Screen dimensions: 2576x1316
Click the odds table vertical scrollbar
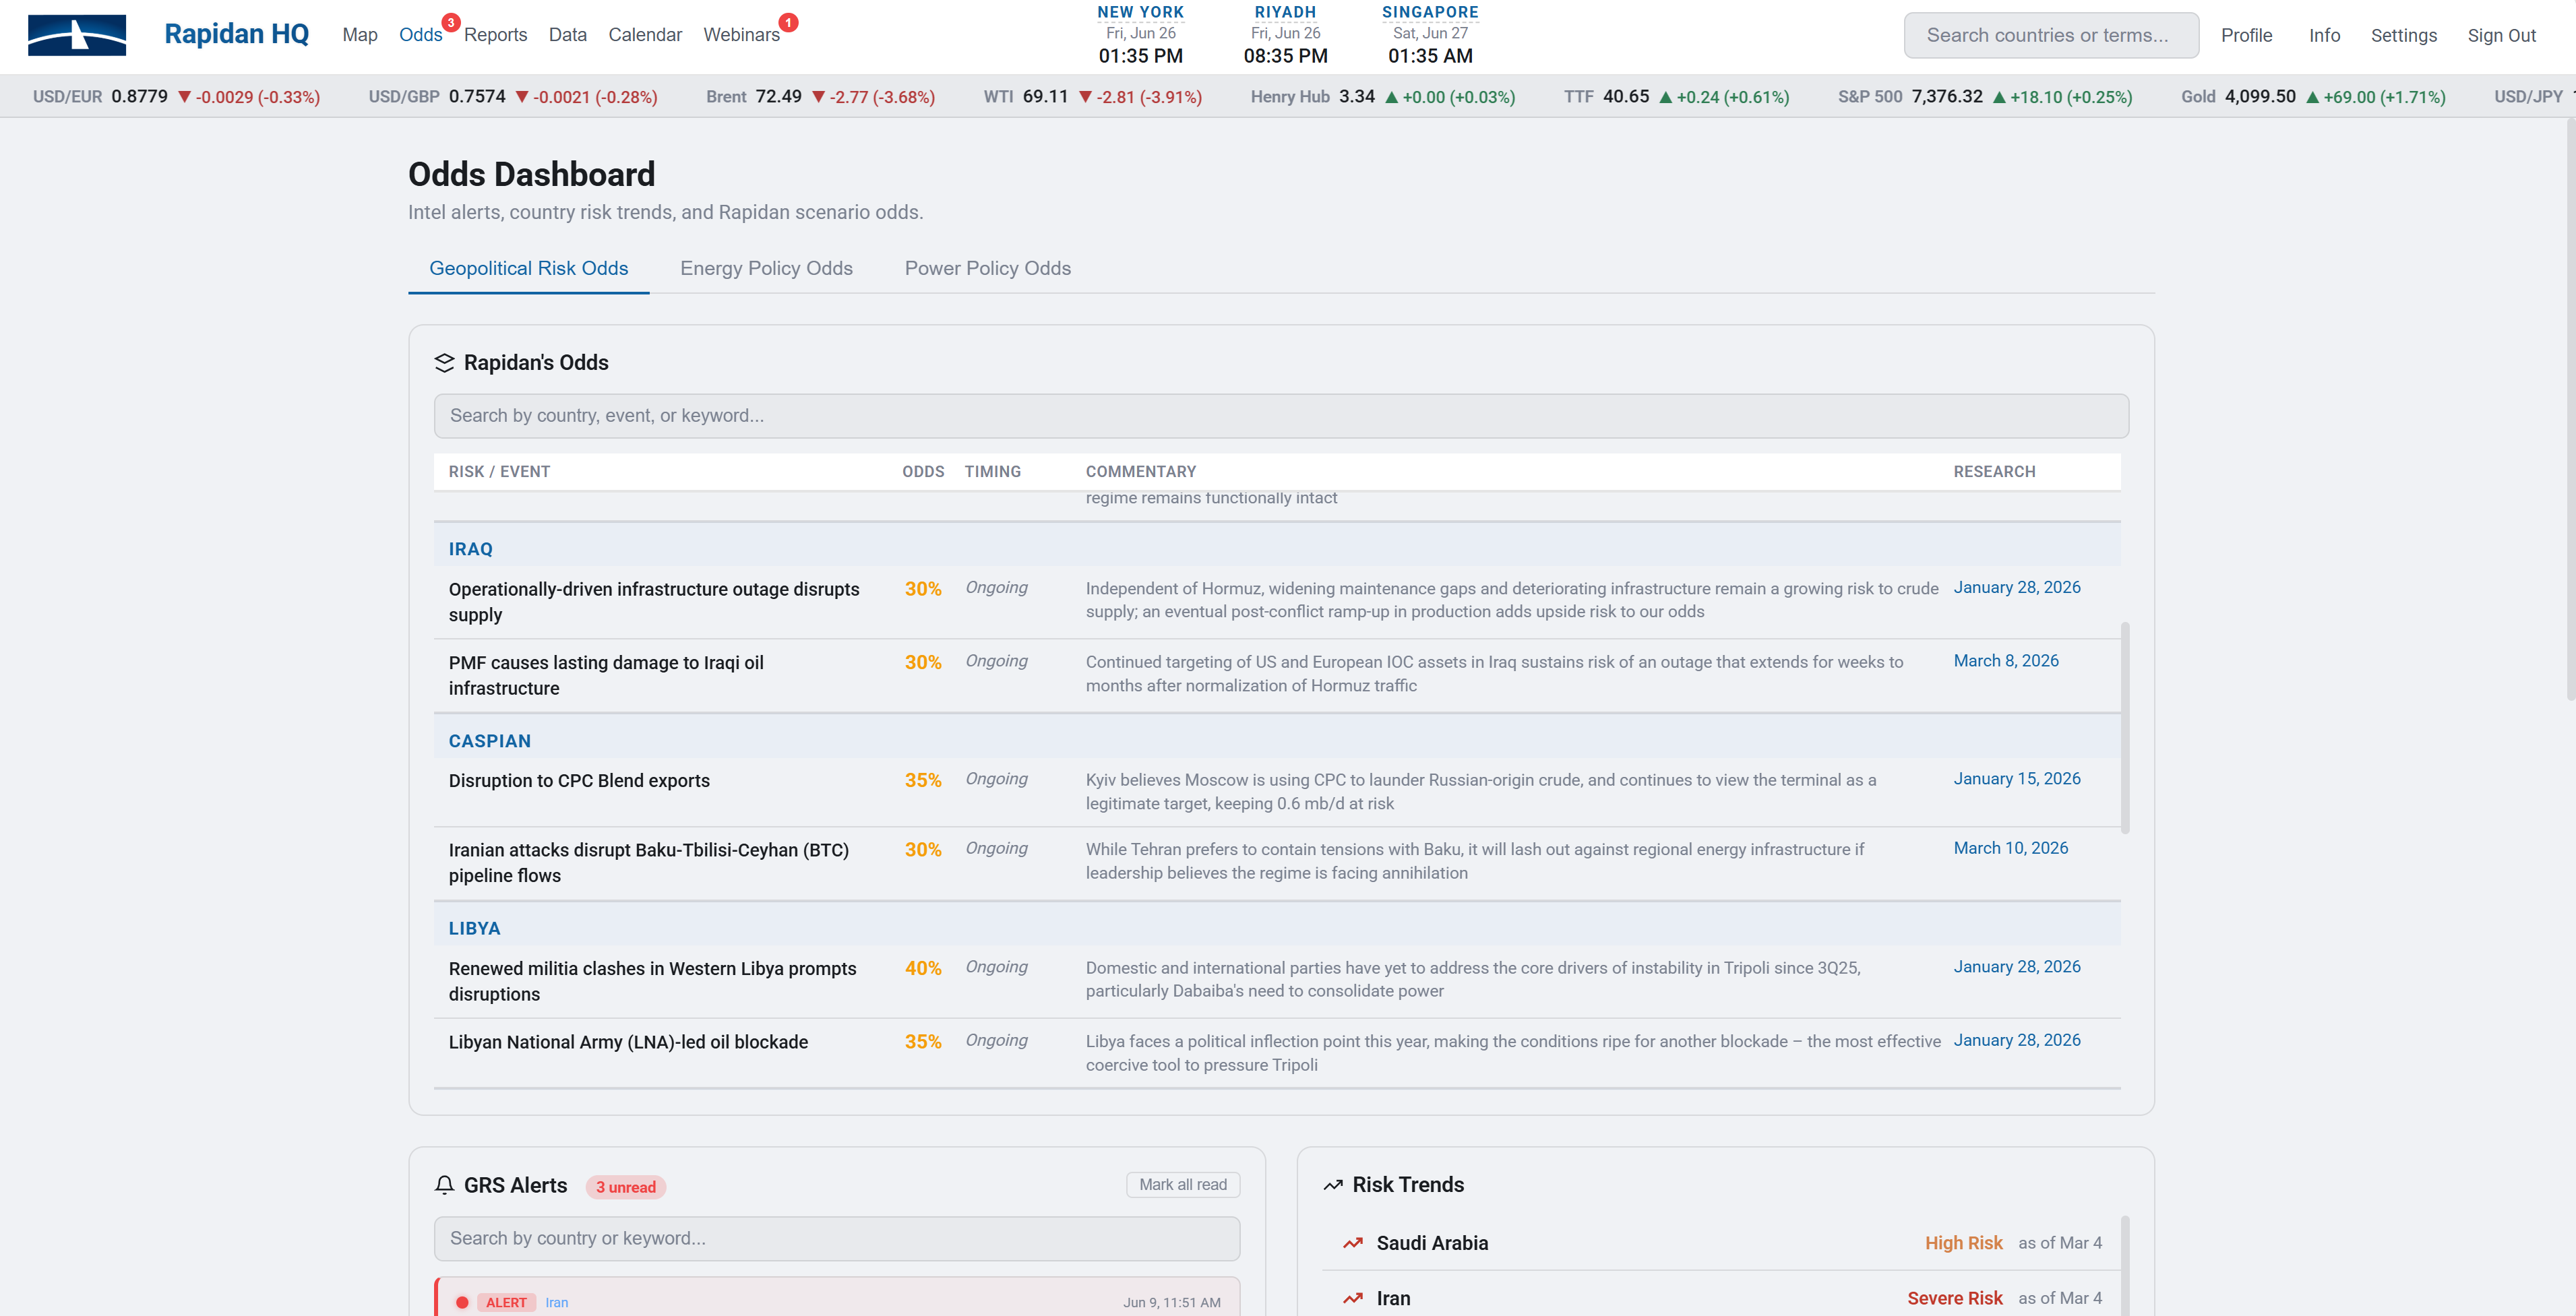2125,727
